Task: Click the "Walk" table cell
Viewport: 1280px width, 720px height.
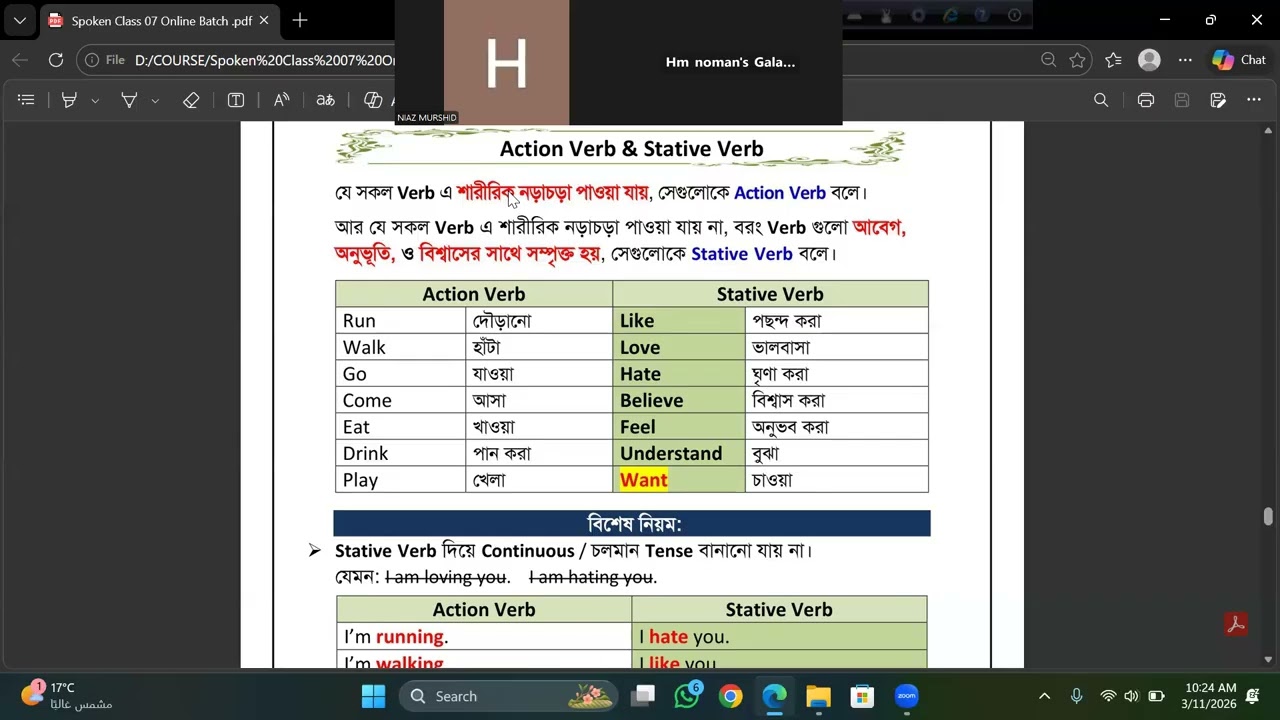Action: (400, 347)
